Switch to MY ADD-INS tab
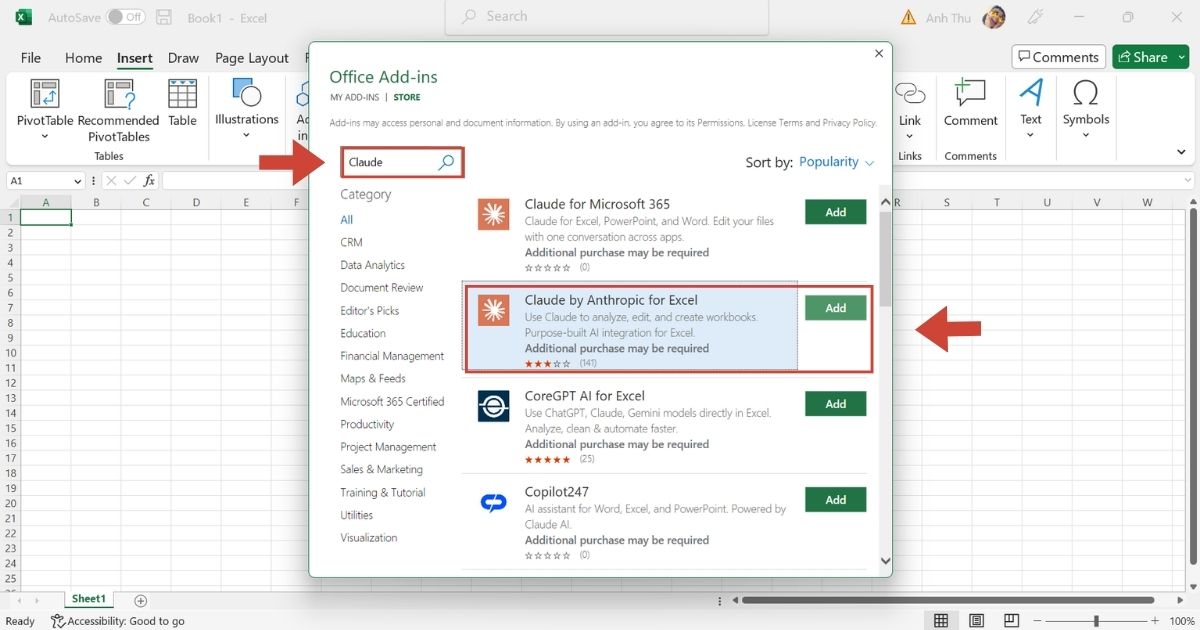The height and width of the screenshot is (630, 1200). tap(355, 98)
